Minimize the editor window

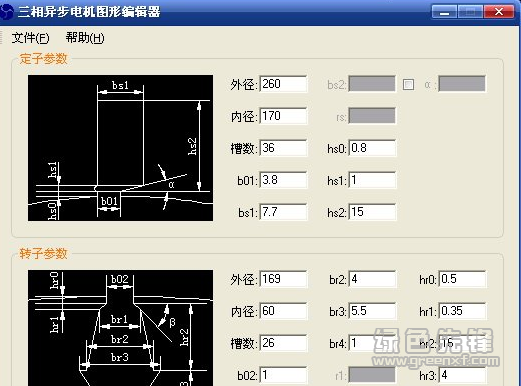pos(444,12)
